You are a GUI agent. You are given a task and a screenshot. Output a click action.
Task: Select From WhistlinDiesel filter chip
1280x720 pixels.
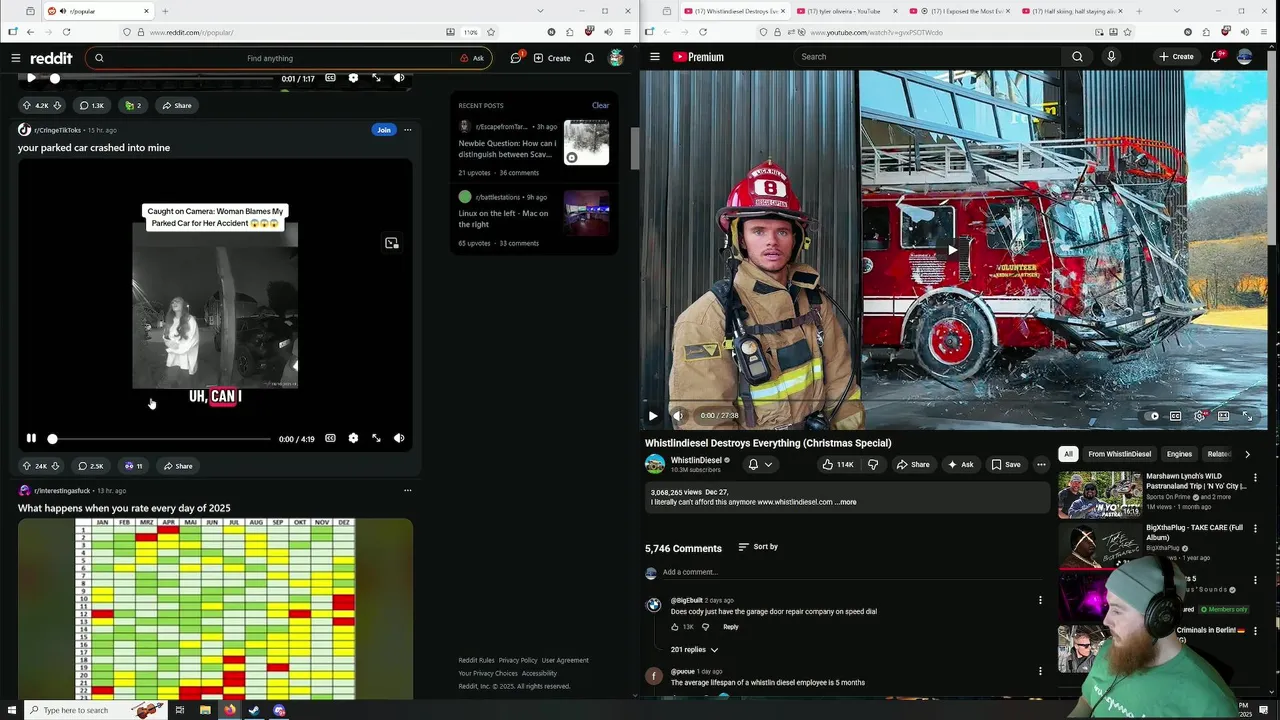(x=1119, y=454)
